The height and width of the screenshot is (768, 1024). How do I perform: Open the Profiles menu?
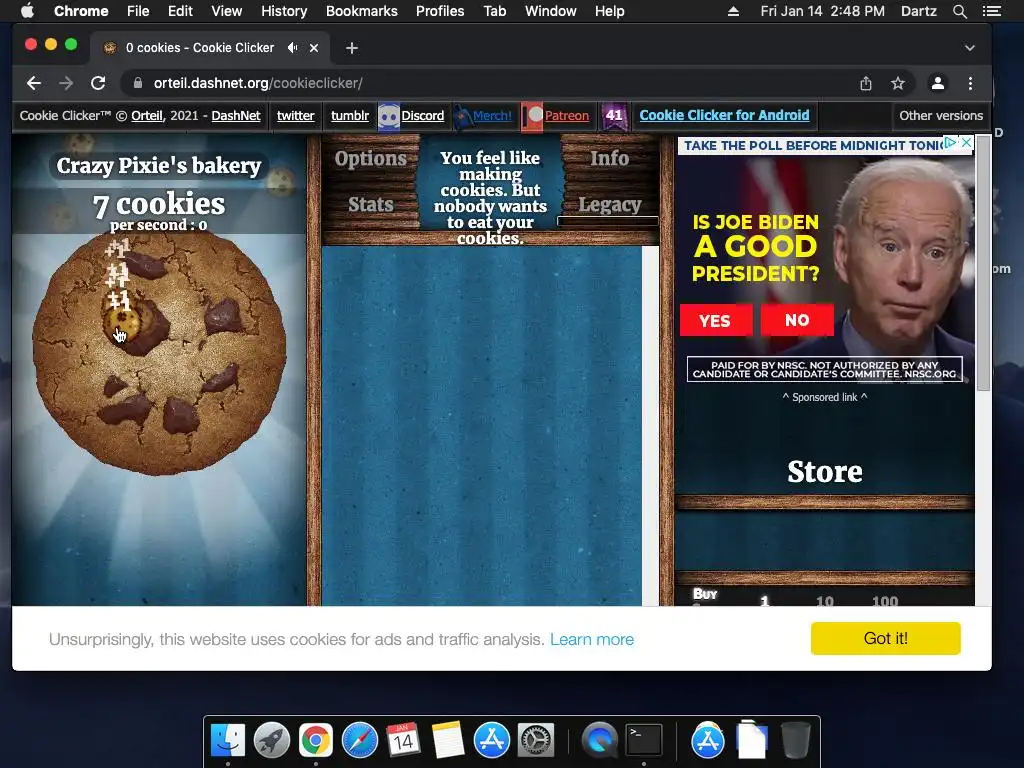440,11
